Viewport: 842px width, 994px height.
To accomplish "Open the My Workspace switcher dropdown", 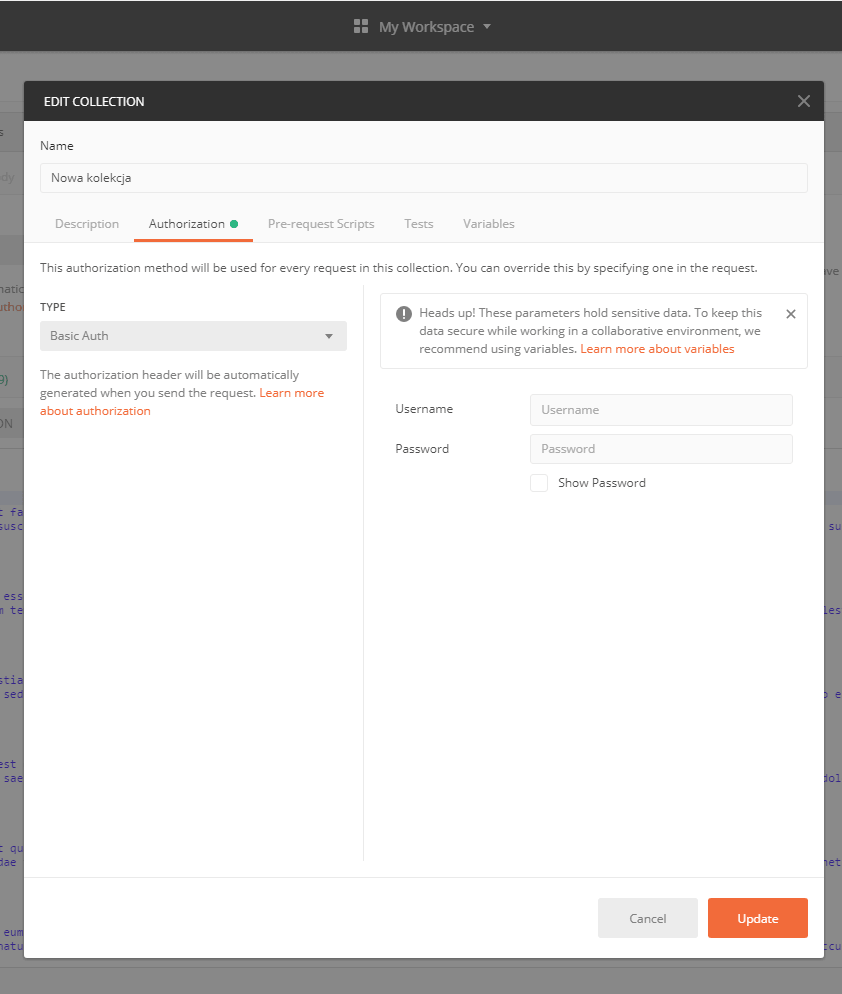I will [x=487, y=26].
